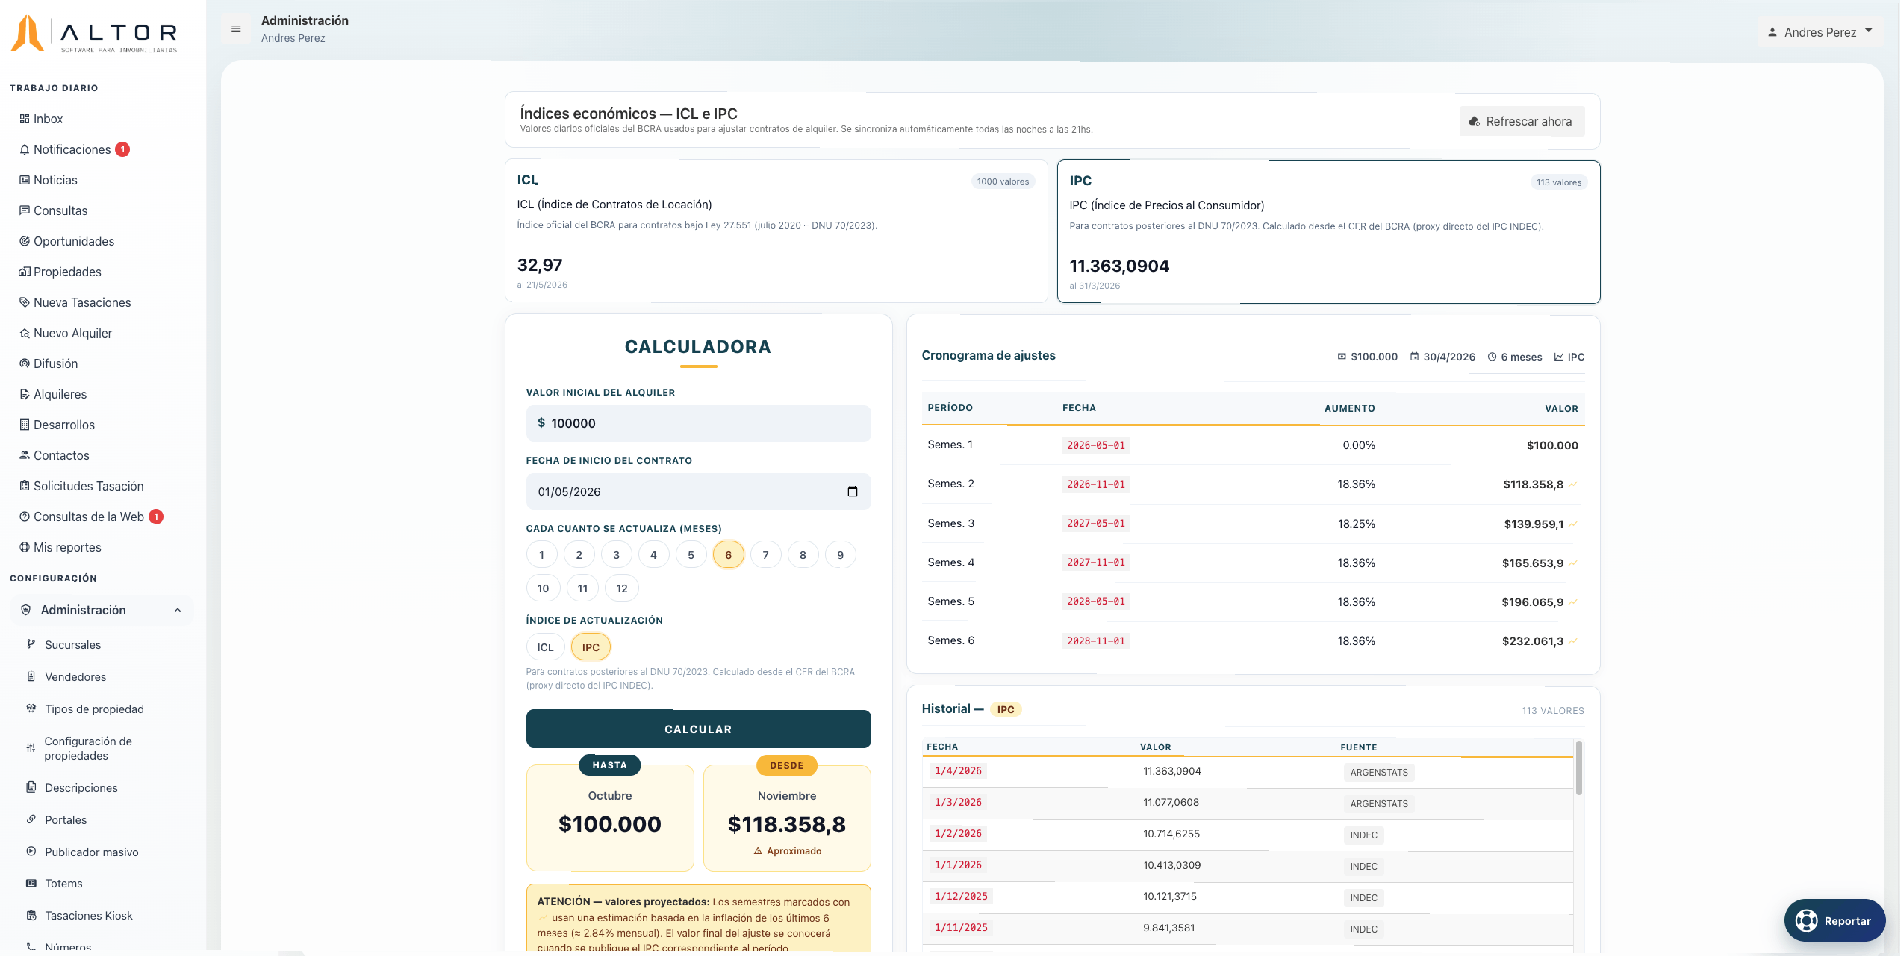Open Vendedores submenu item

coord(75,677)
